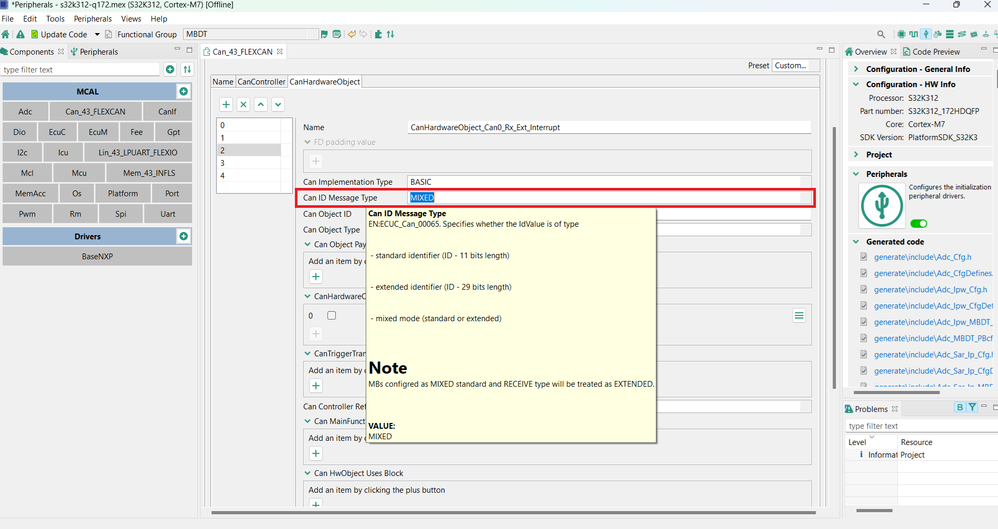Open the Pins tool chip icon
The width and height of the screenshot is (998, 529).
901,34
